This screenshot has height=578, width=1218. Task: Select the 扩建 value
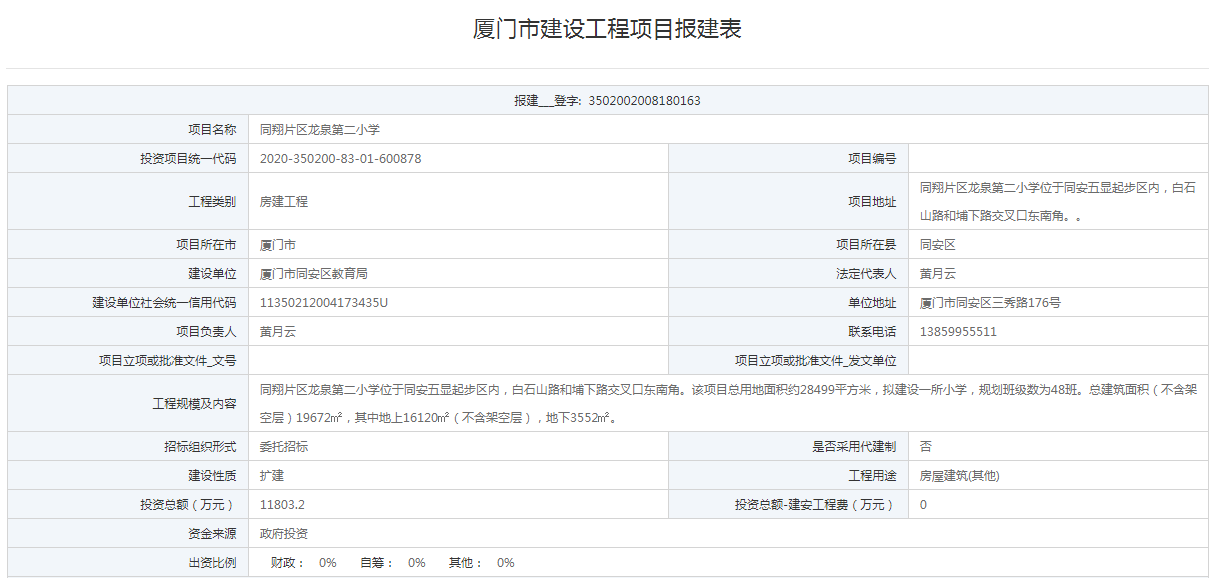coord(272,476)
